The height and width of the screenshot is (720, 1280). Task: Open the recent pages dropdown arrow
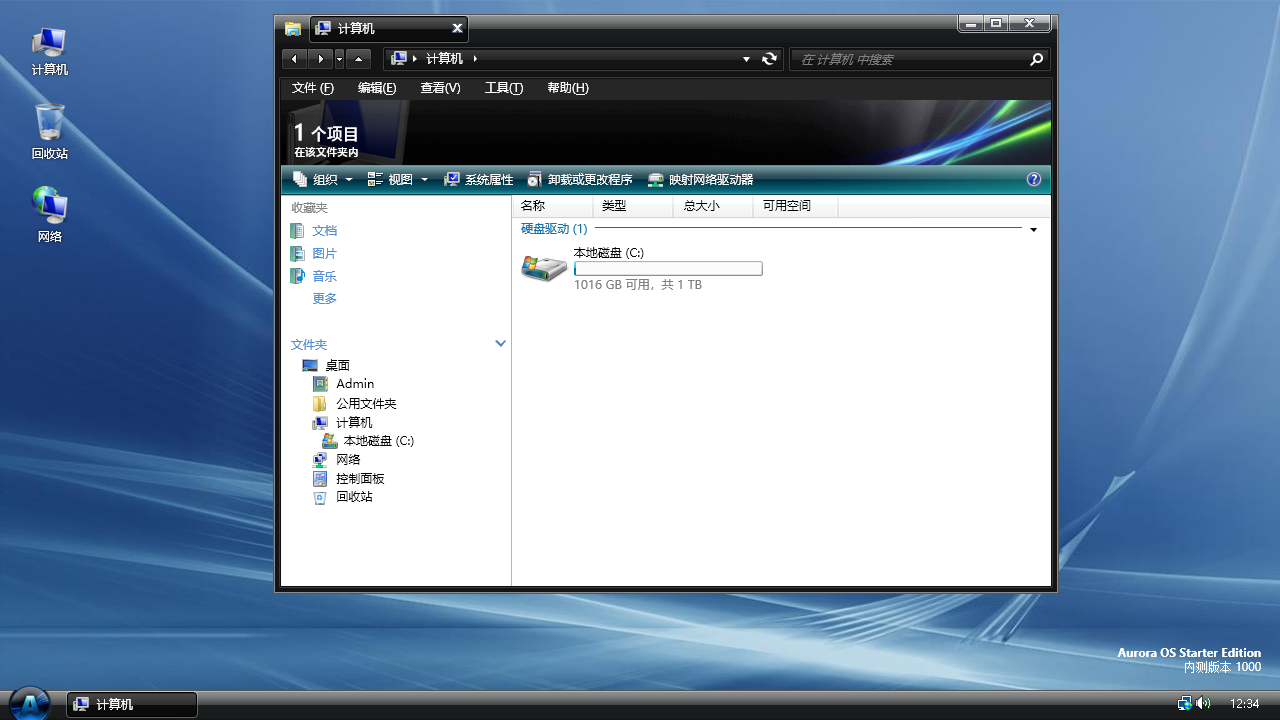click(339, 59)
